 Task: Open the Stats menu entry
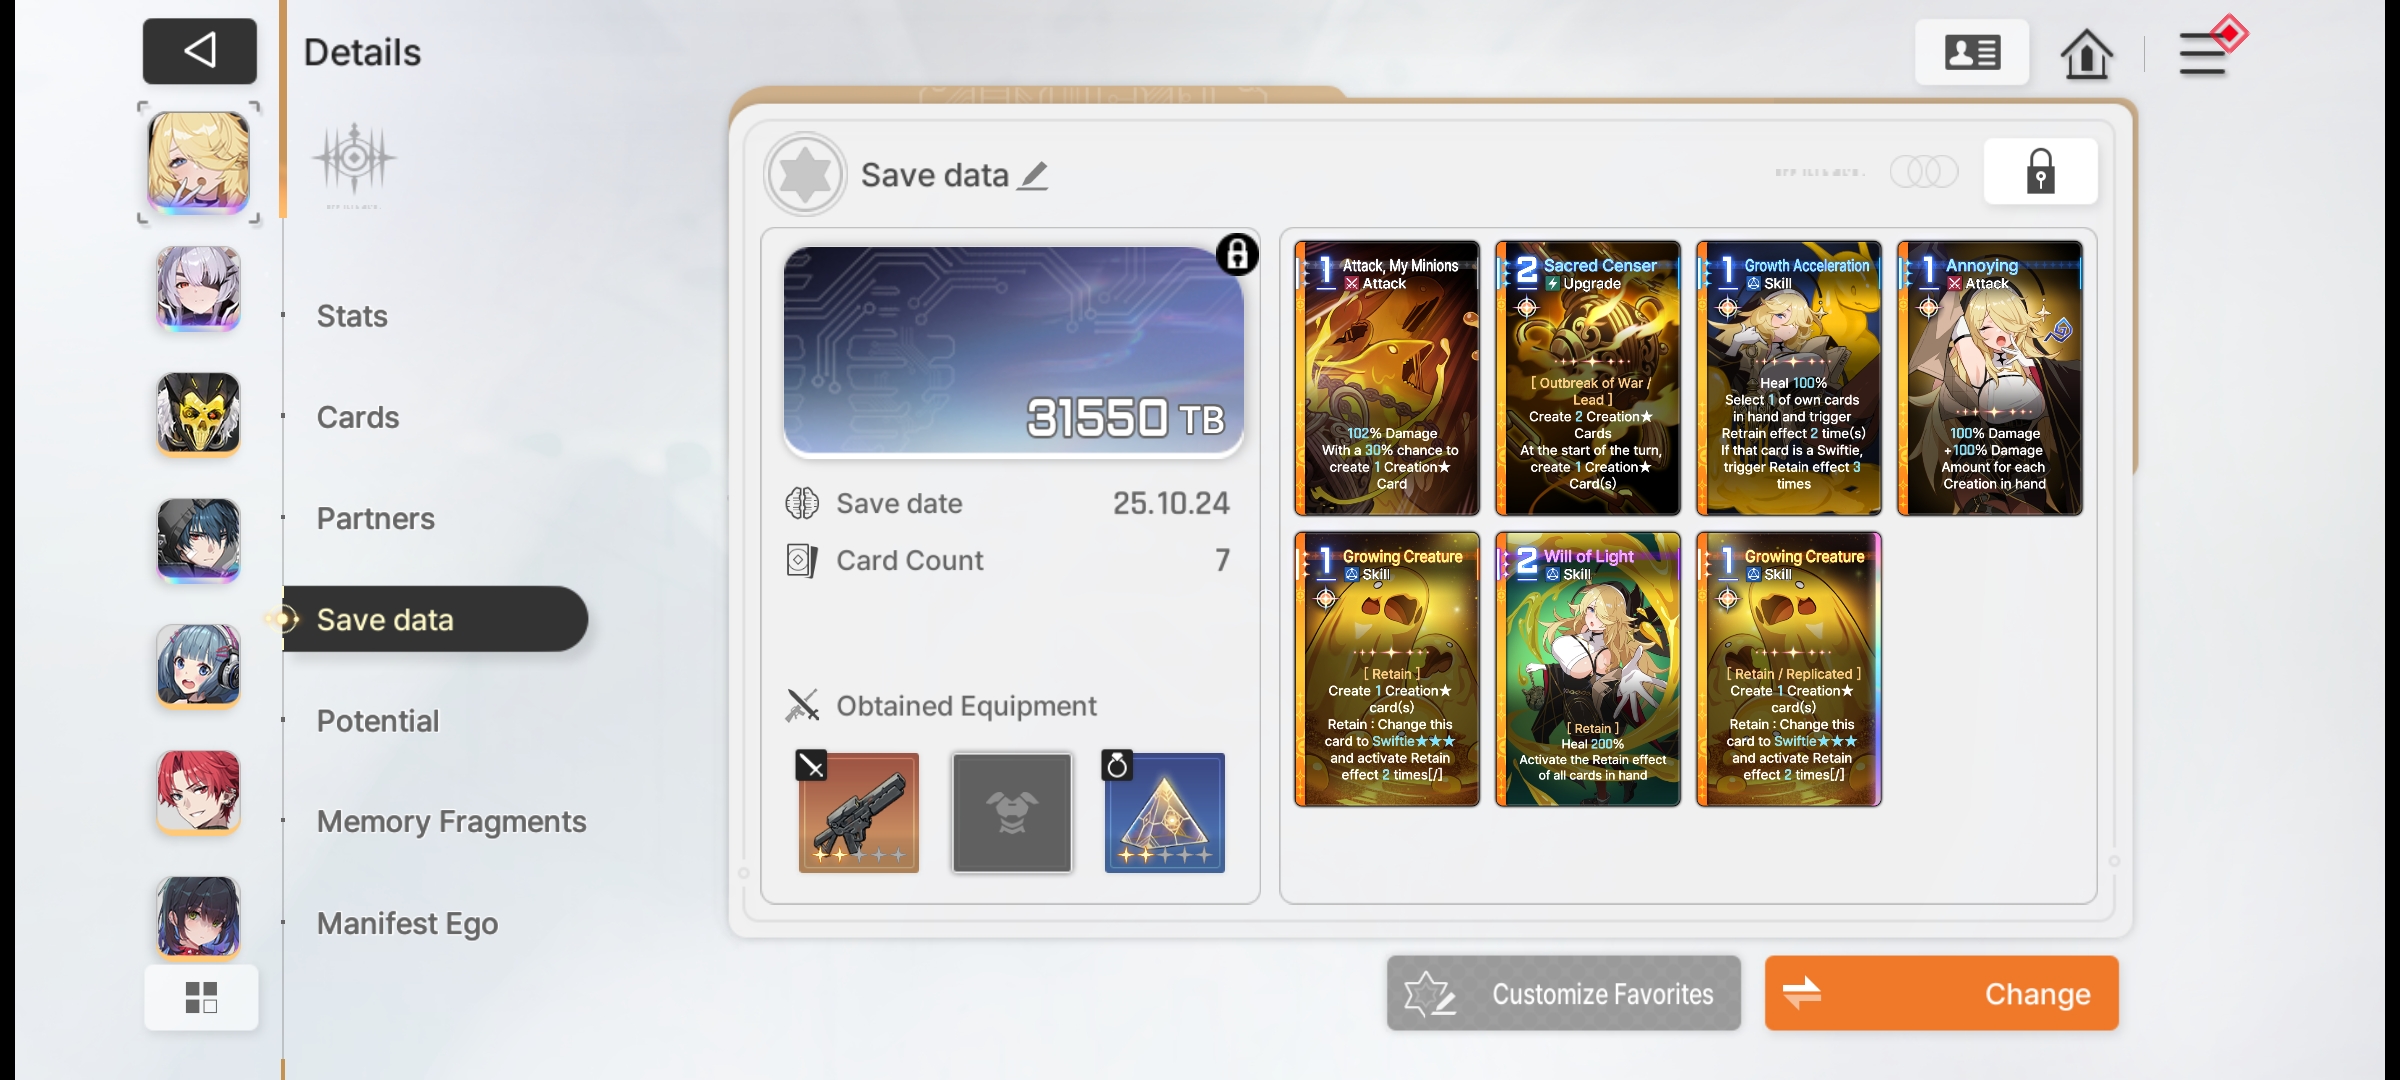352,316
